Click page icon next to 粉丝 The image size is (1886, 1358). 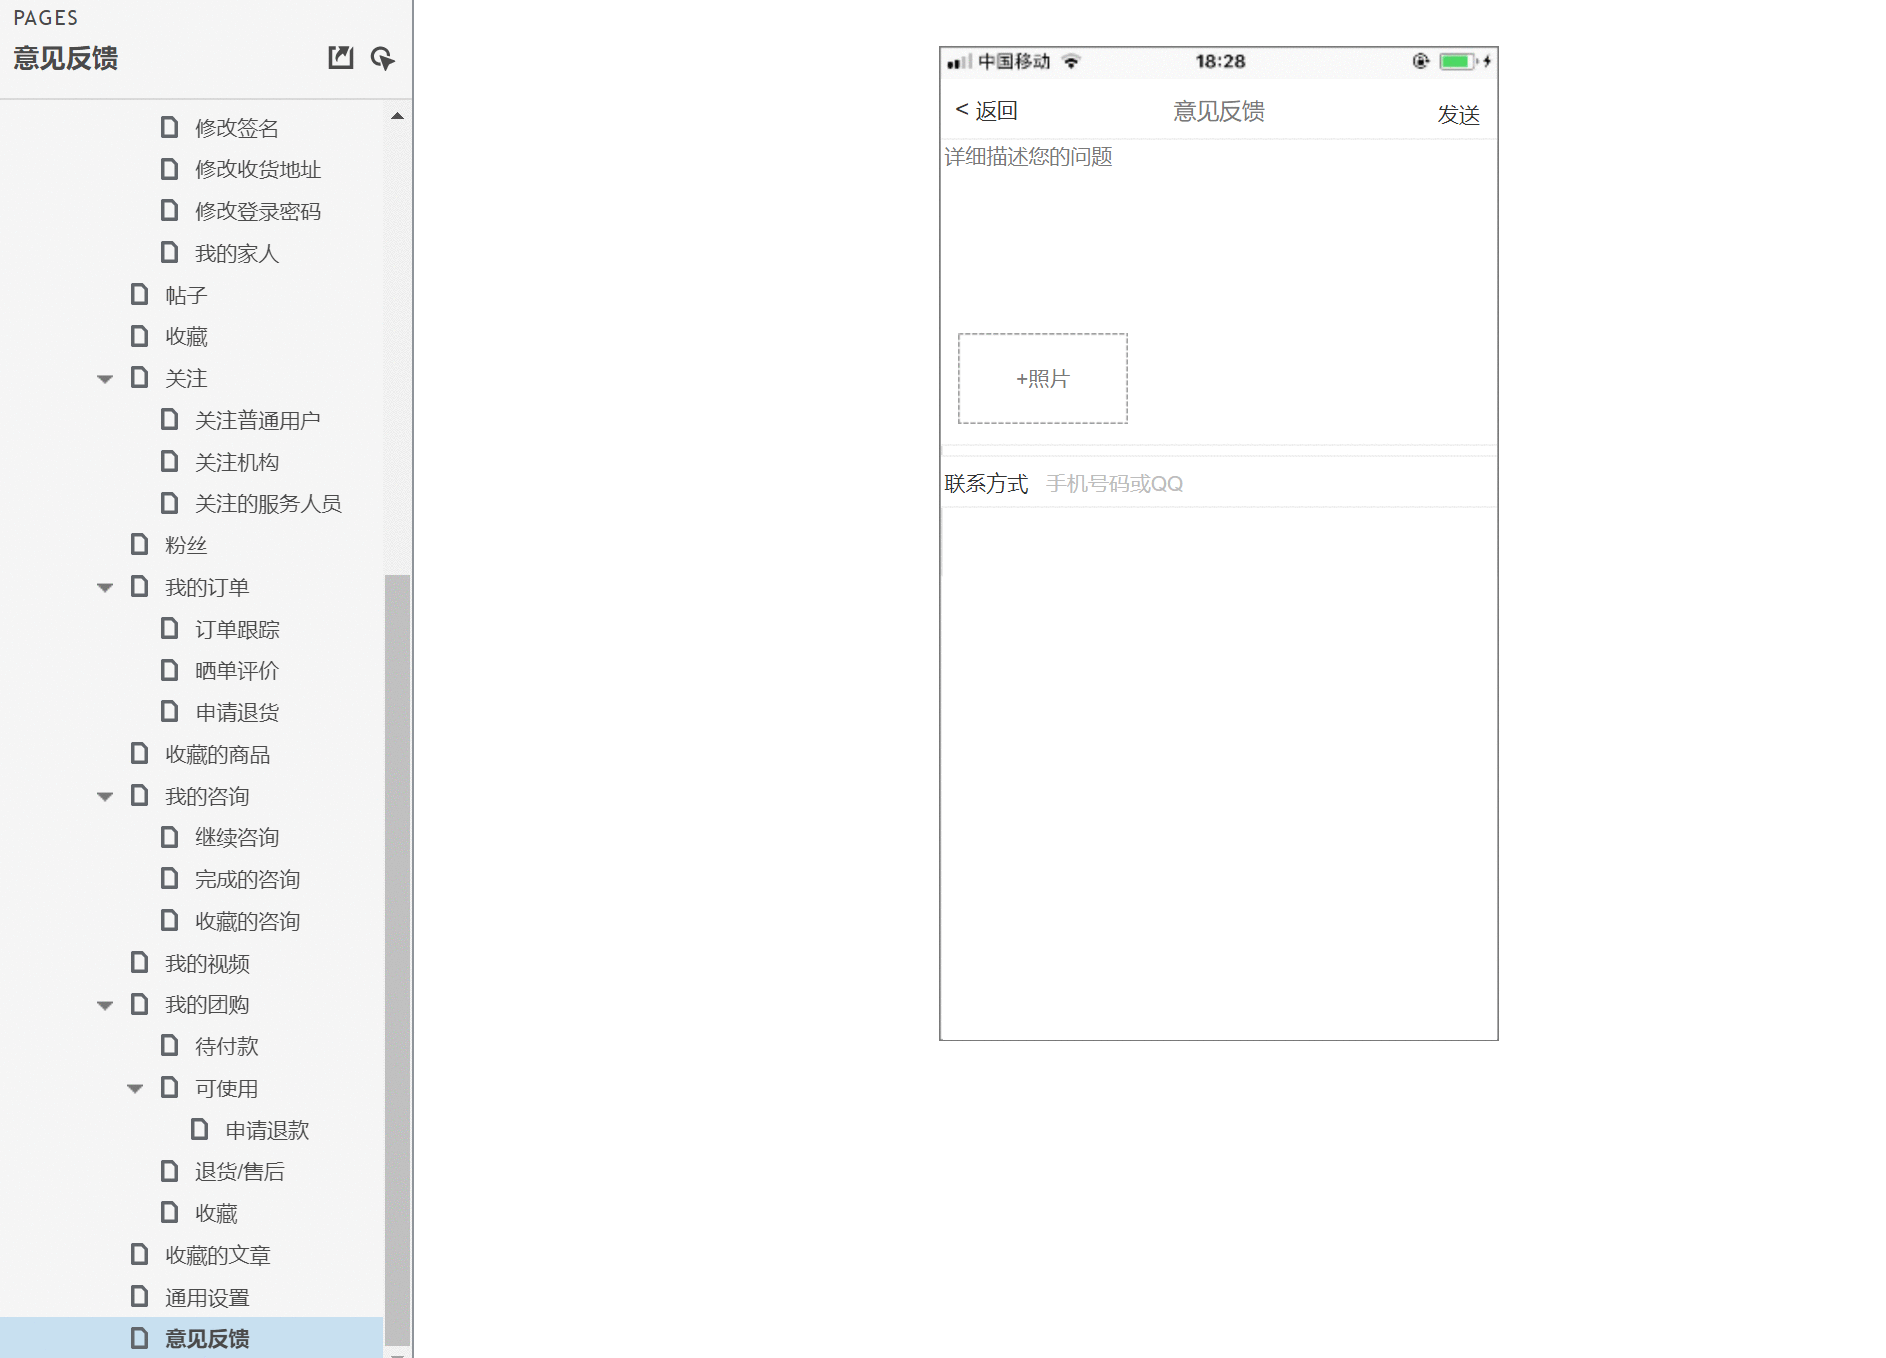coord(140,544)
